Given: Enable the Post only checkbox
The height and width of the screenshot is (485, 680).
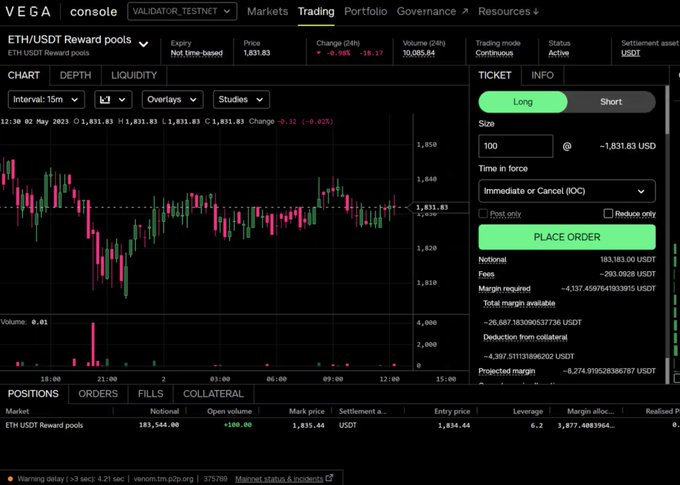Looking at the screenshot, I should (483, 213).
